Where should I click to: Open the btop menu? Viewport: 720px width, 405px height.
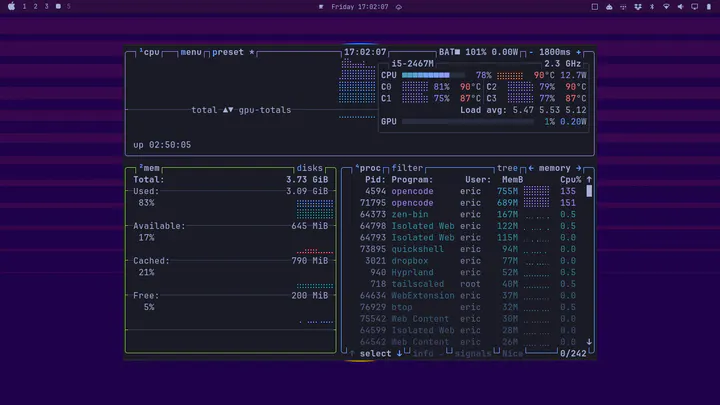point(191,52)
